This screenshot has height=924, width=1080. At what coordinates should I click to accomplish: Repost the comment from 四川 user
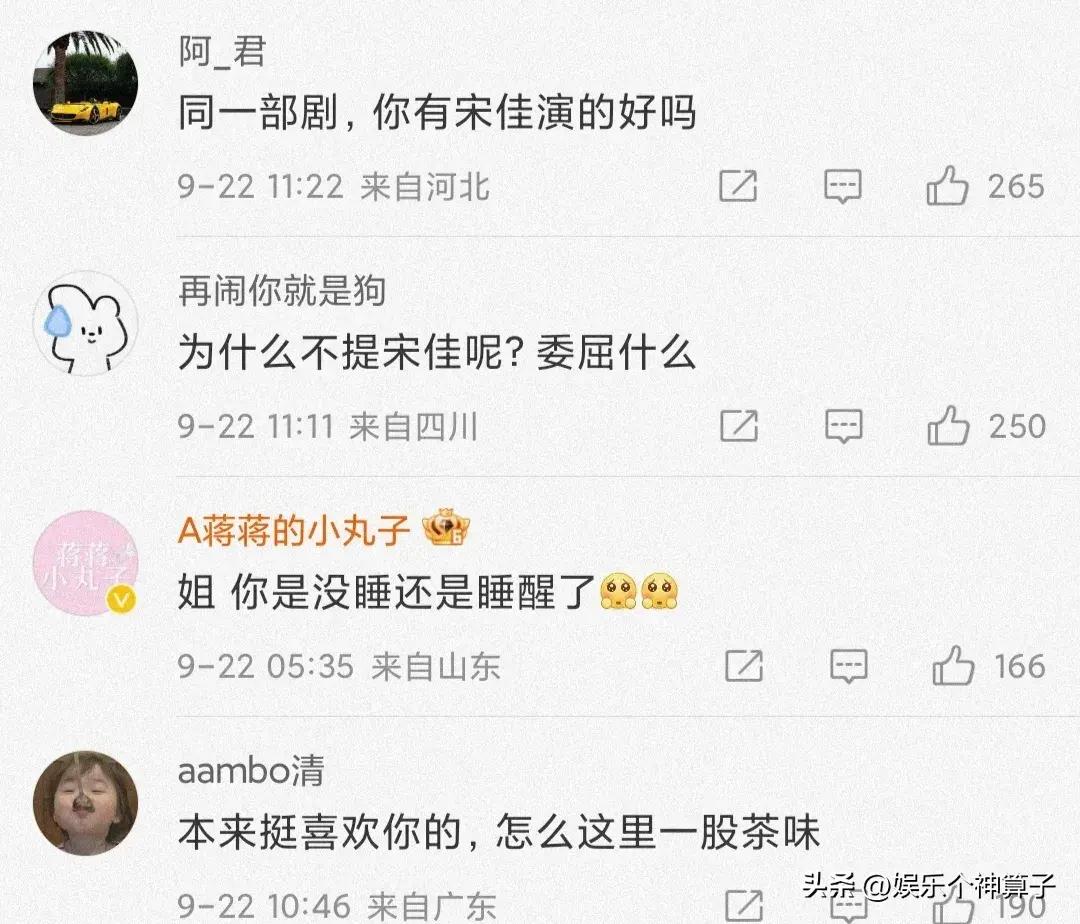coord(739,426)
